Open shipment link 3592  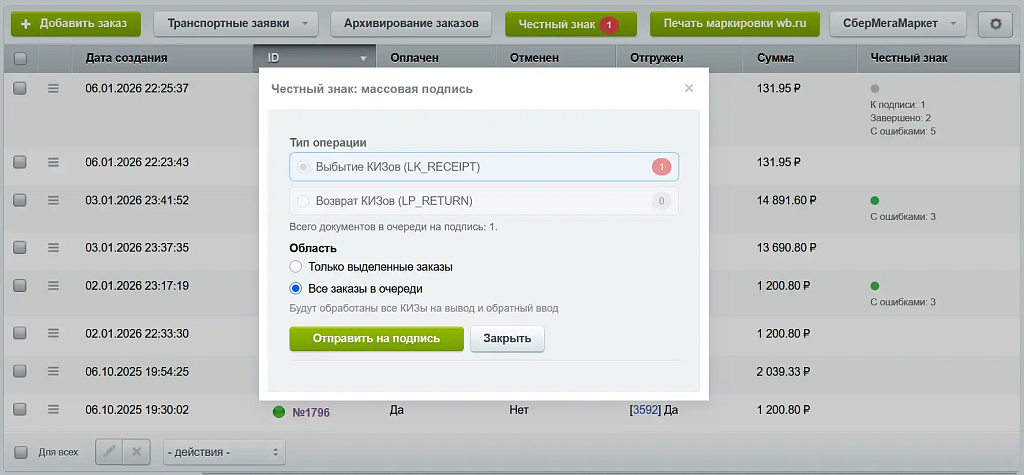point(645,410)
